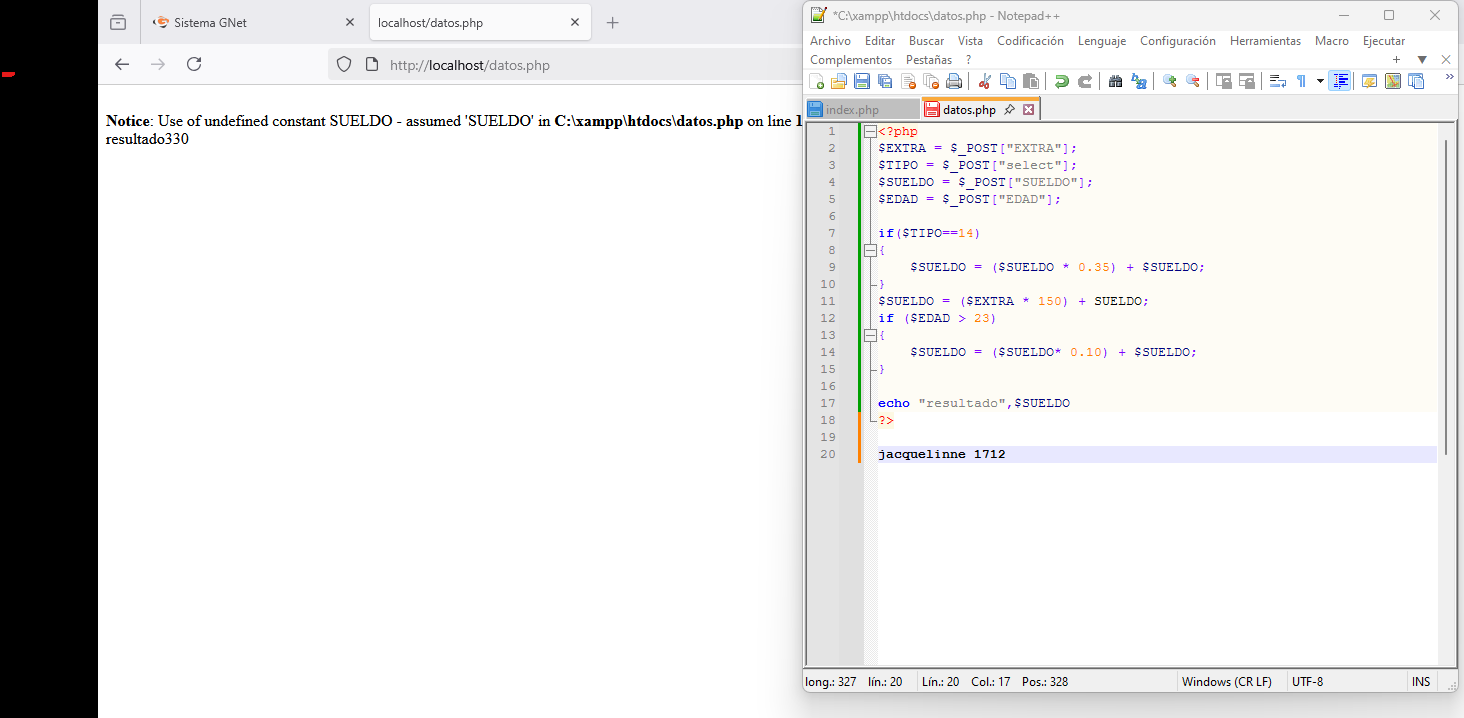Click the UTF-8 encoding status entry
Screen dimensions: 1464x718
pos(1307,682)
